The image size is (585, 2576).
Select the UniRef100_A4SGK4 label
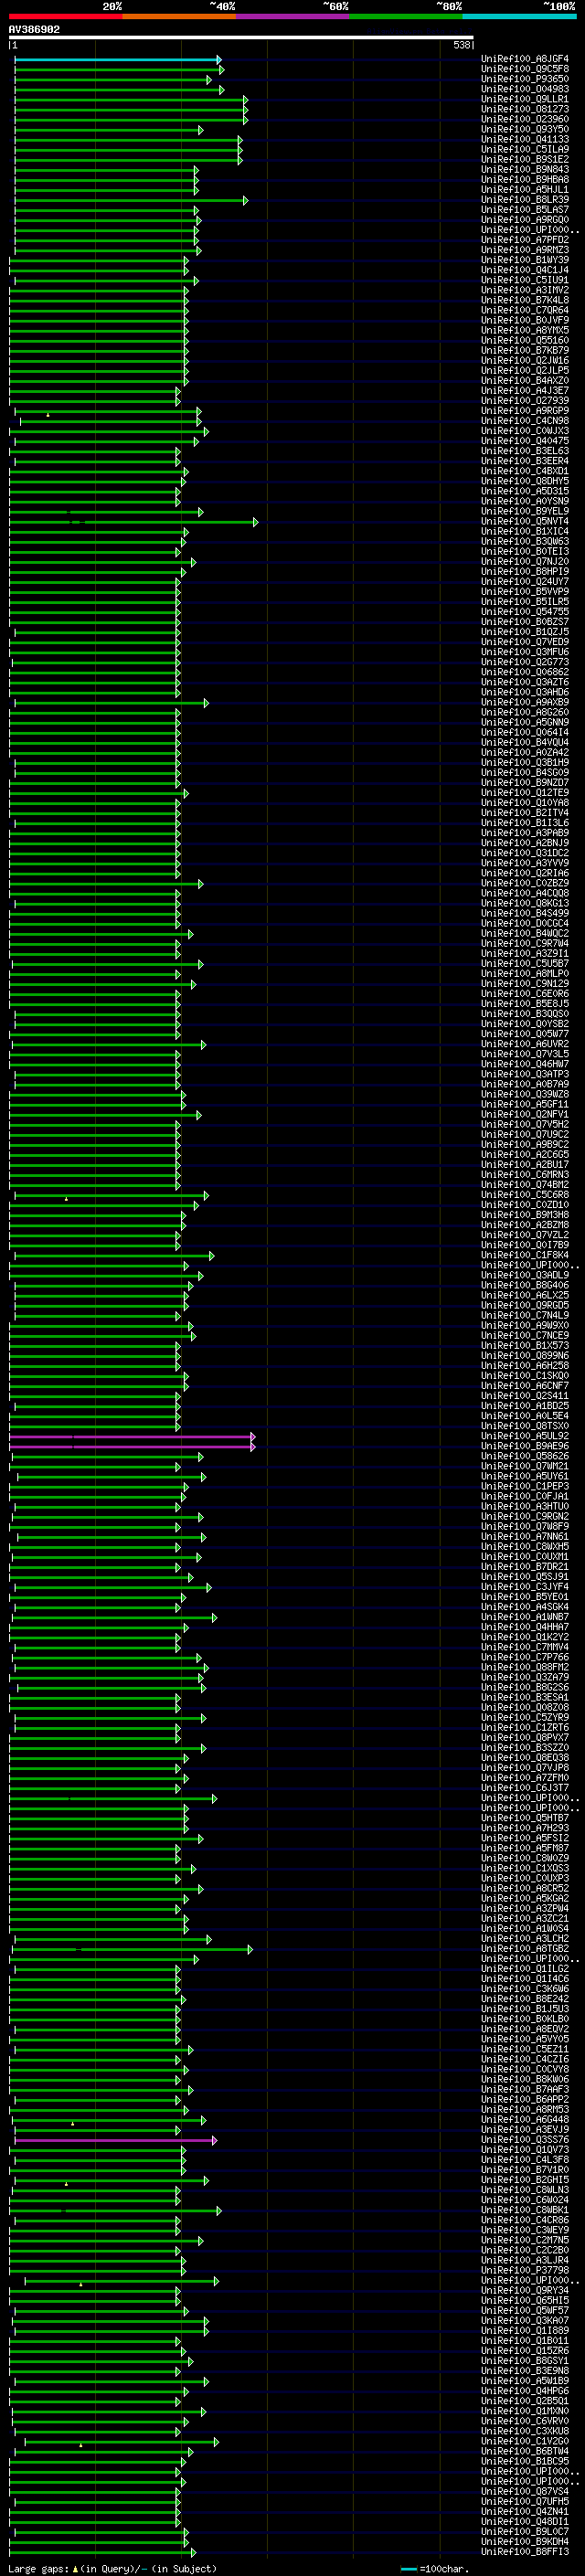(x=525, y=1607)
